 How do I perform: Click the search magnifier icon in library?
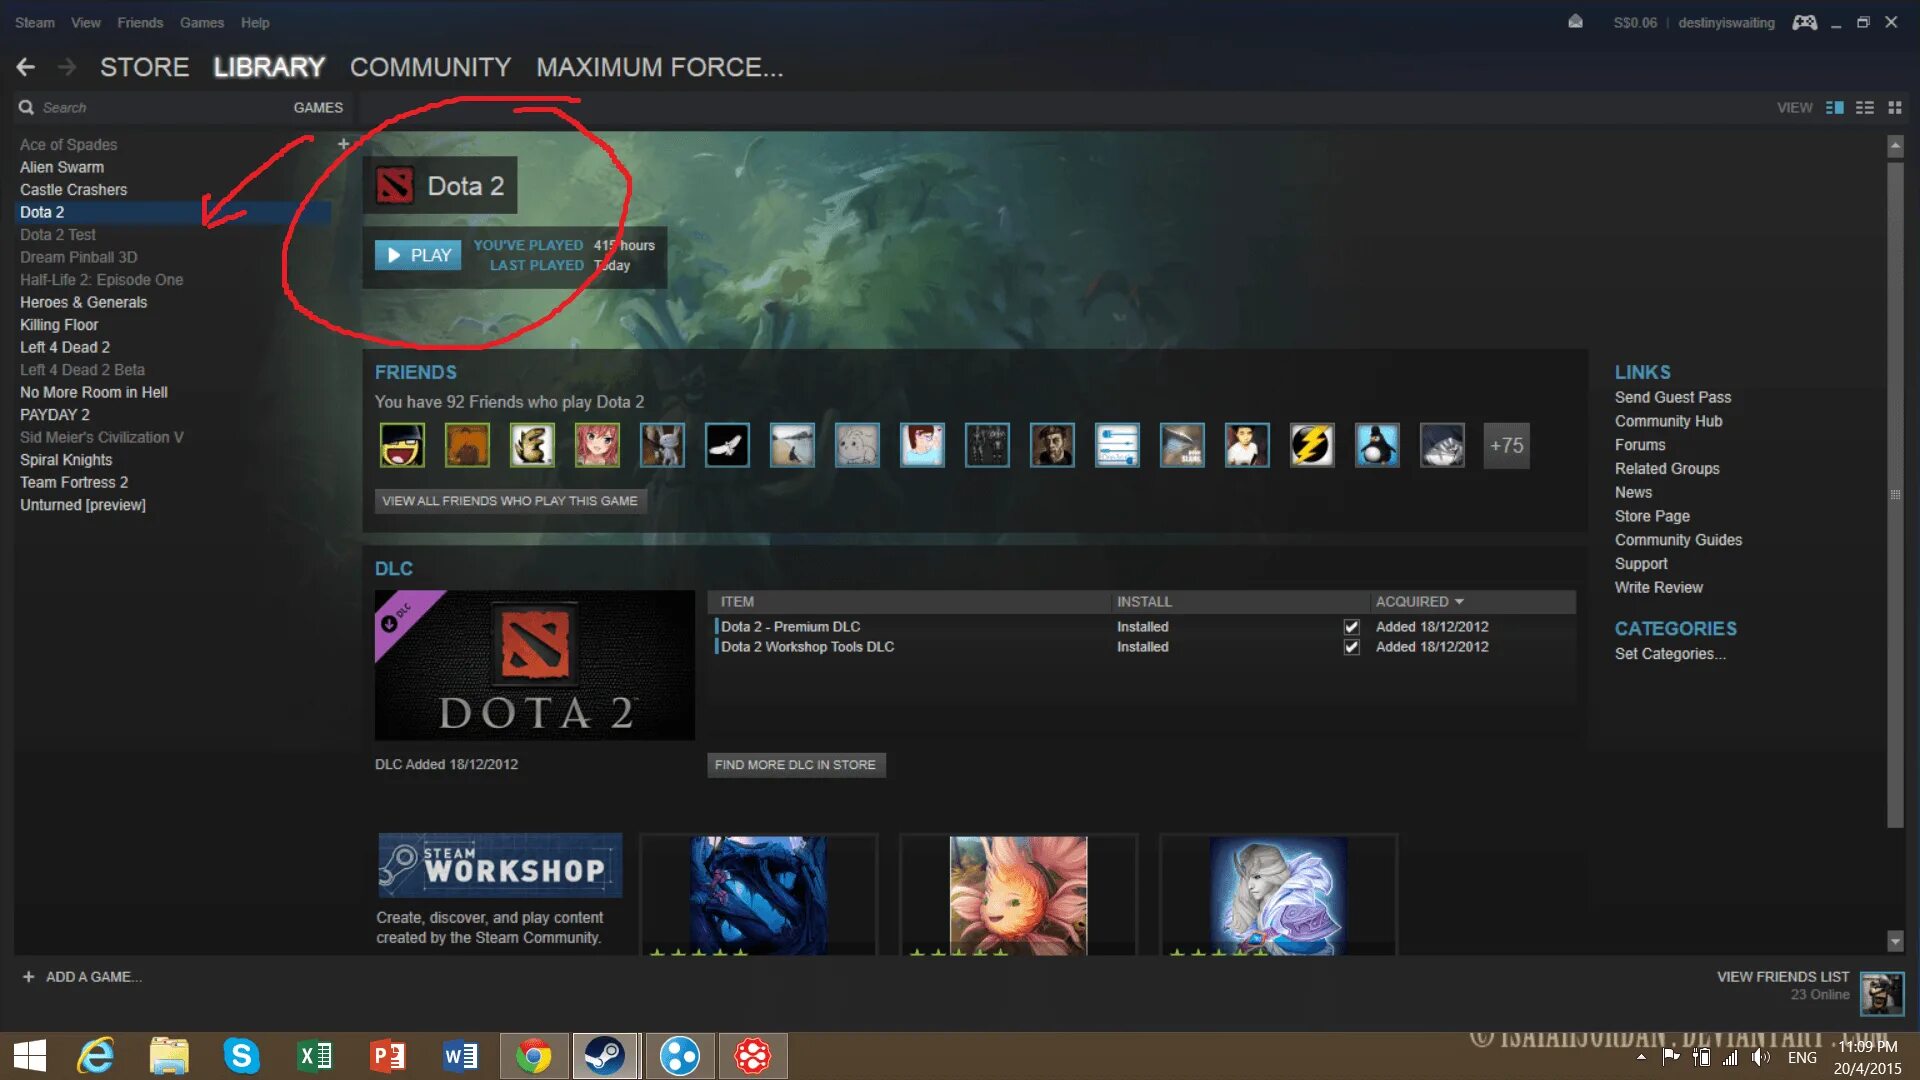(x=25, y=107)
